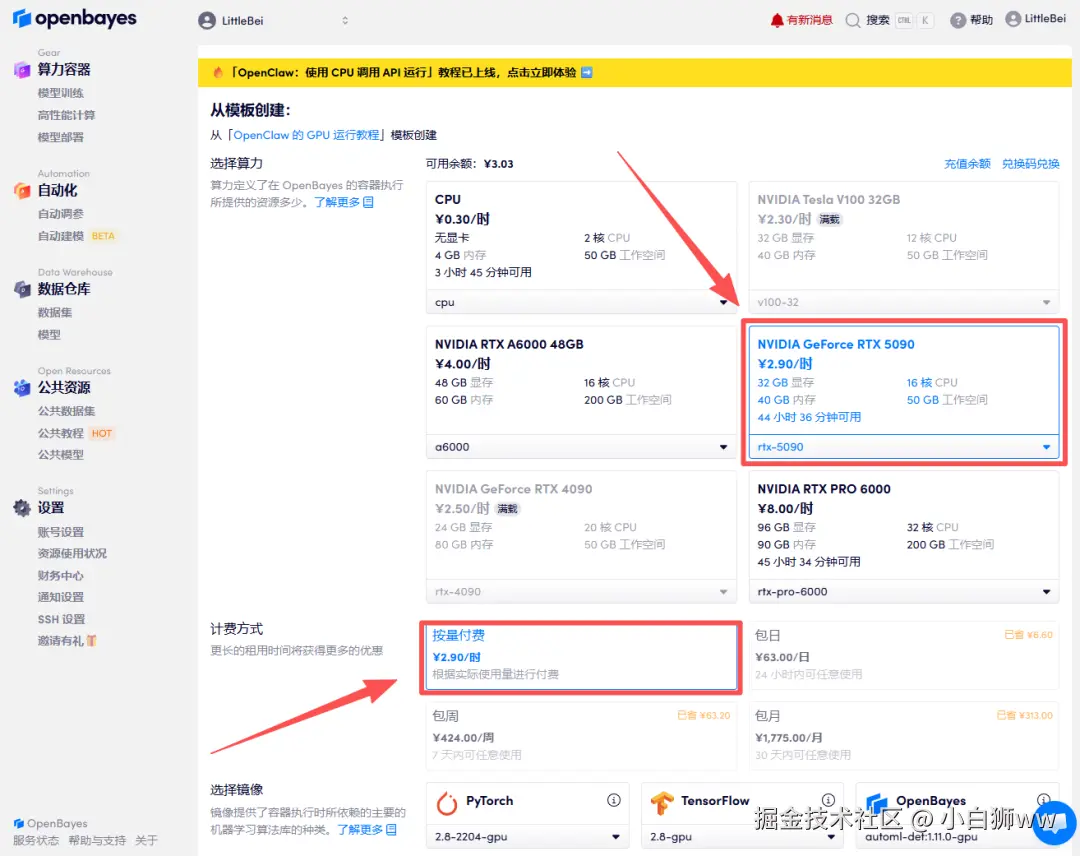Open the OpenClaw 的 GPU 运行教程 link
This screenshot has width=1080, height=856.
(306, 135)
